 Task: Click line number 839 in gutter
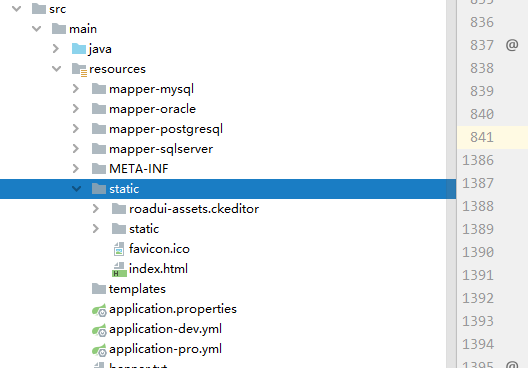482,91
